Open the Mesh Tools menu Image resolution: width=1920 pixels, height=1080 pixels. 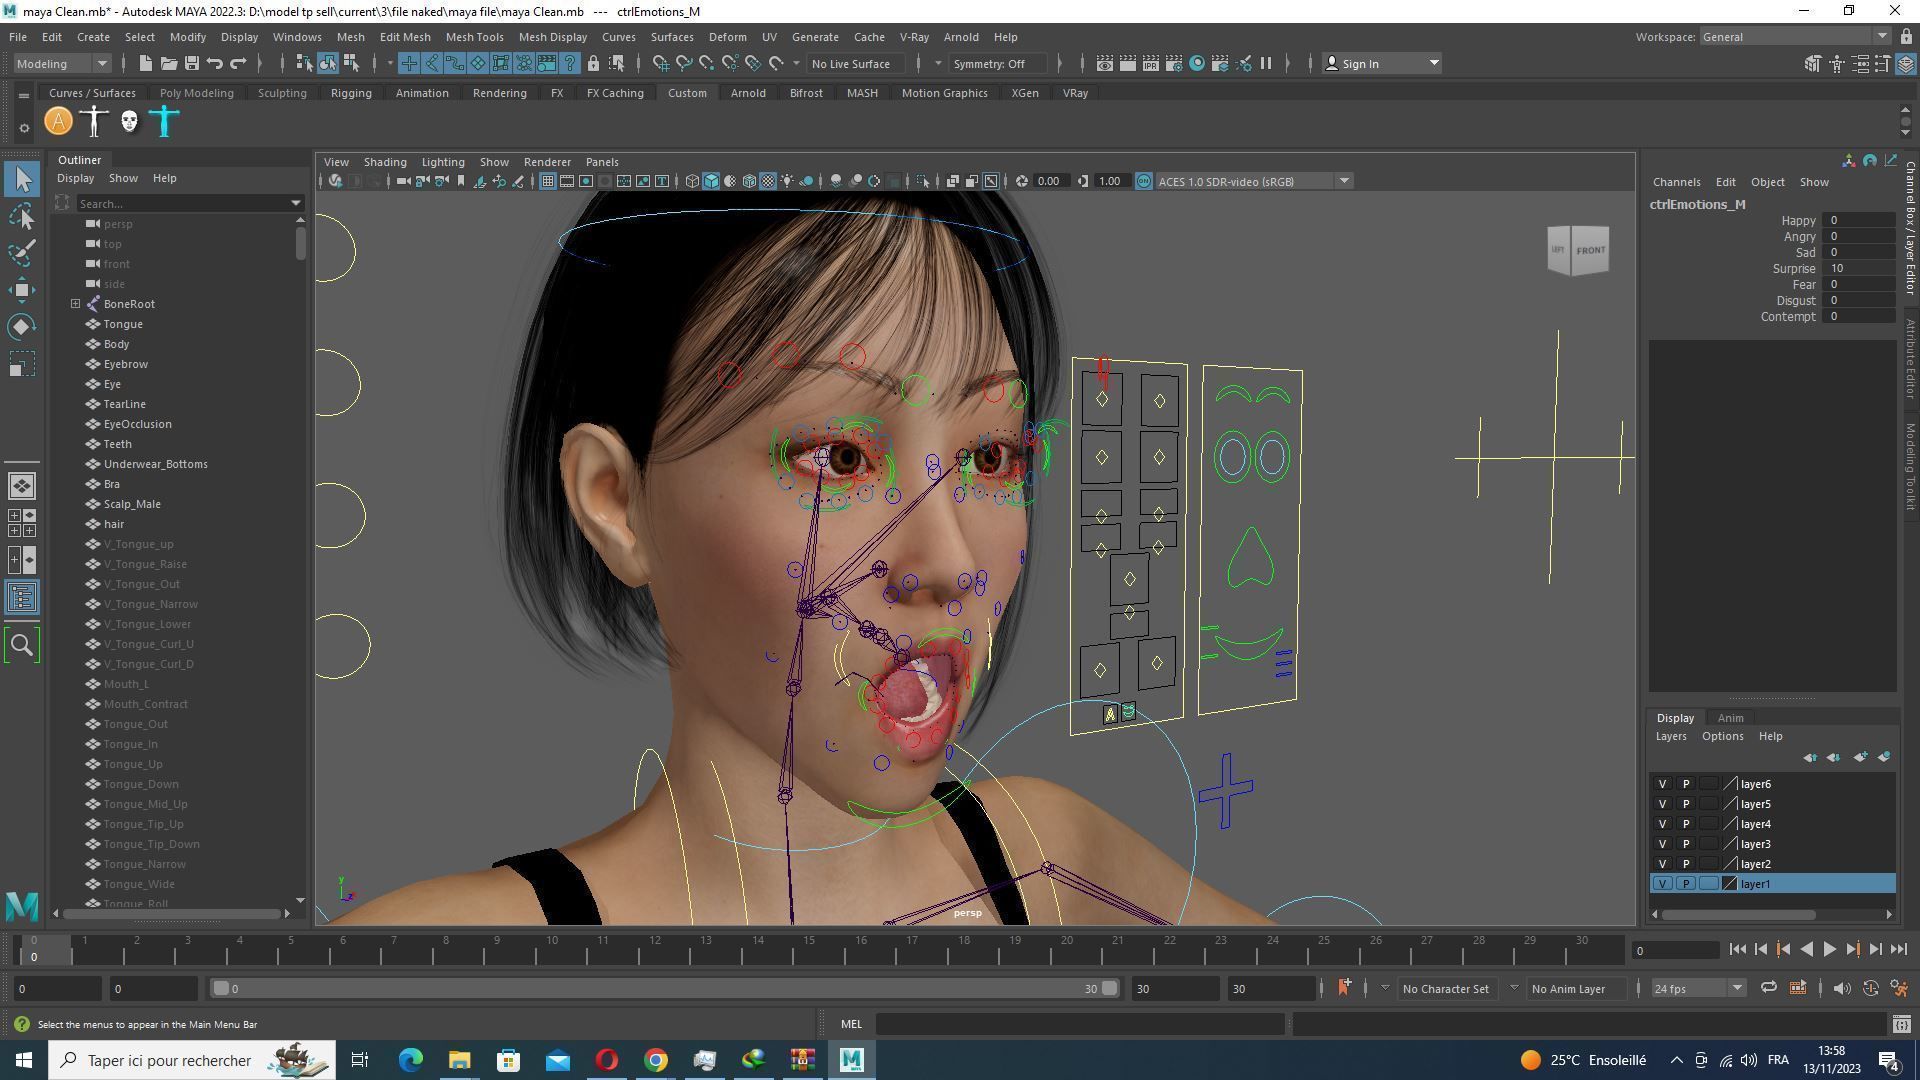click(474, 37)
